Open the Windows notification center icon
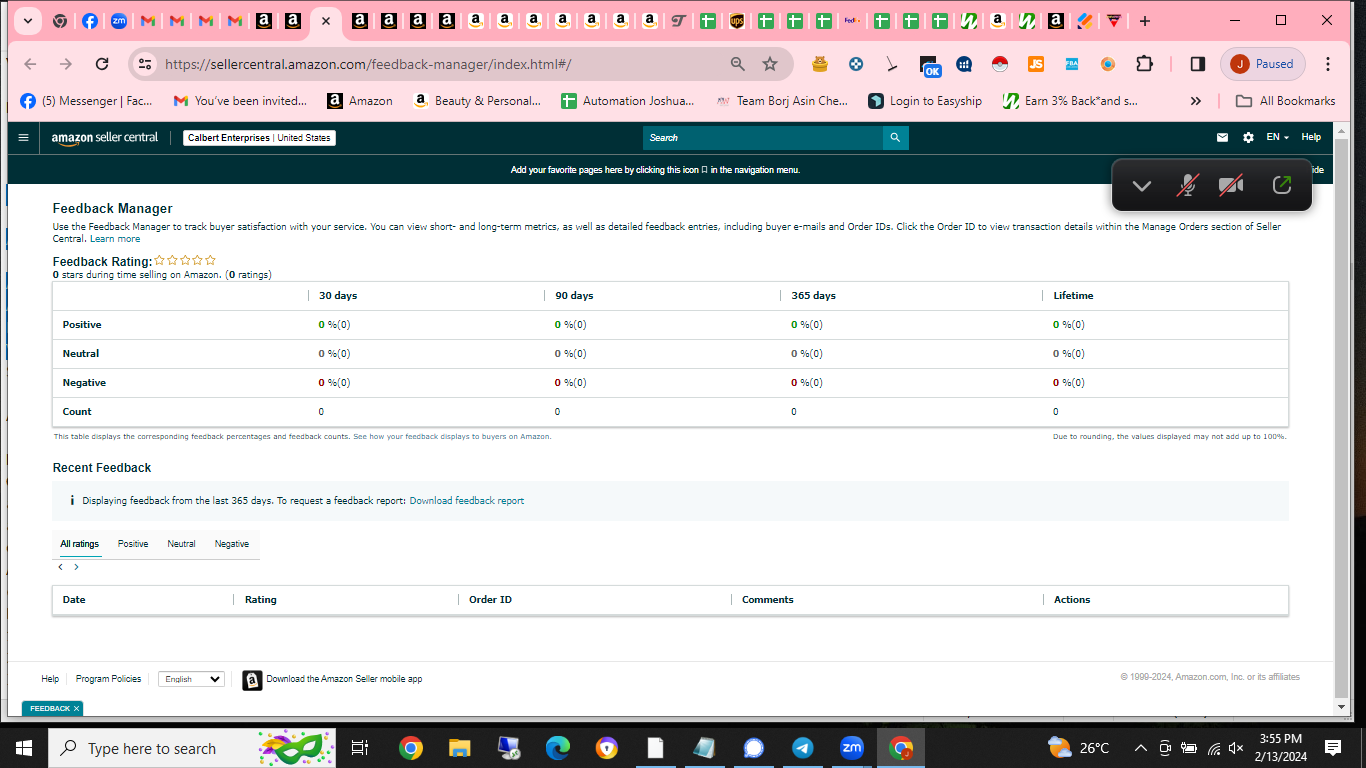Image resolution: width=1366 pixels, height=768 pixels. click(x=1332, y=748)
